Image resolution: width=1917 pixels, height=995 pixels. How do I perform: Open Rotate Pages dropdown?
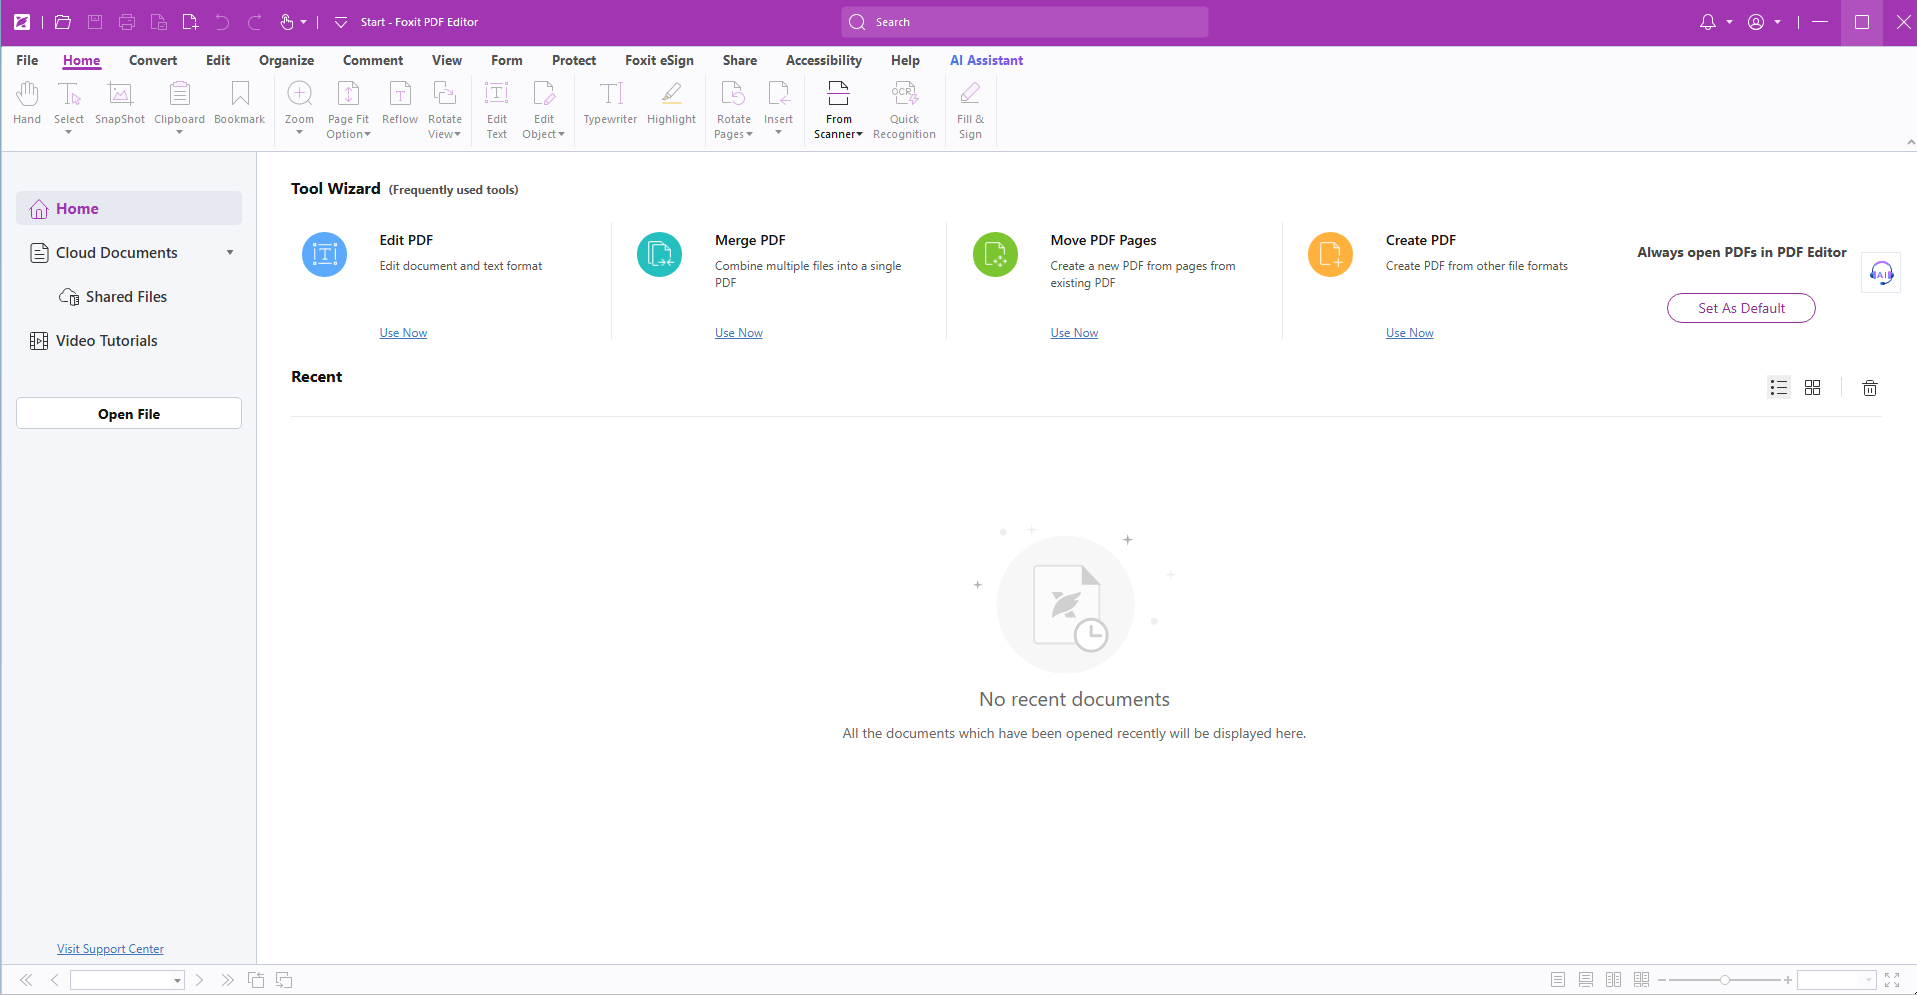[749, 135]
